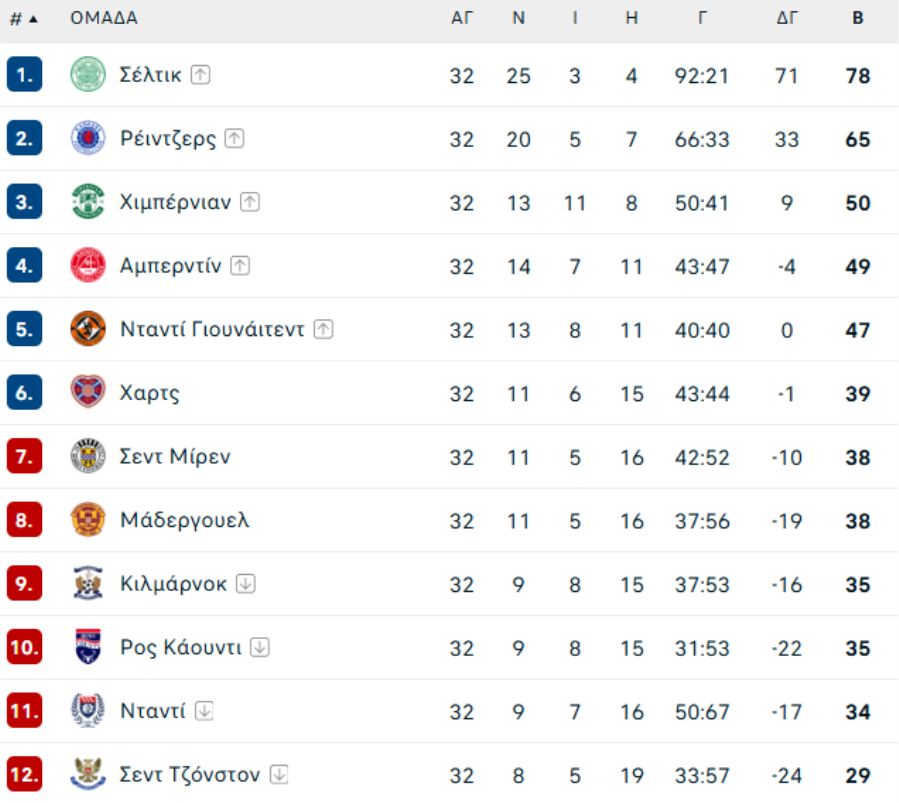Click the red position 11 badge
Image resolution: width=899 pixels, height=803 pixels.
pos(24,712)
